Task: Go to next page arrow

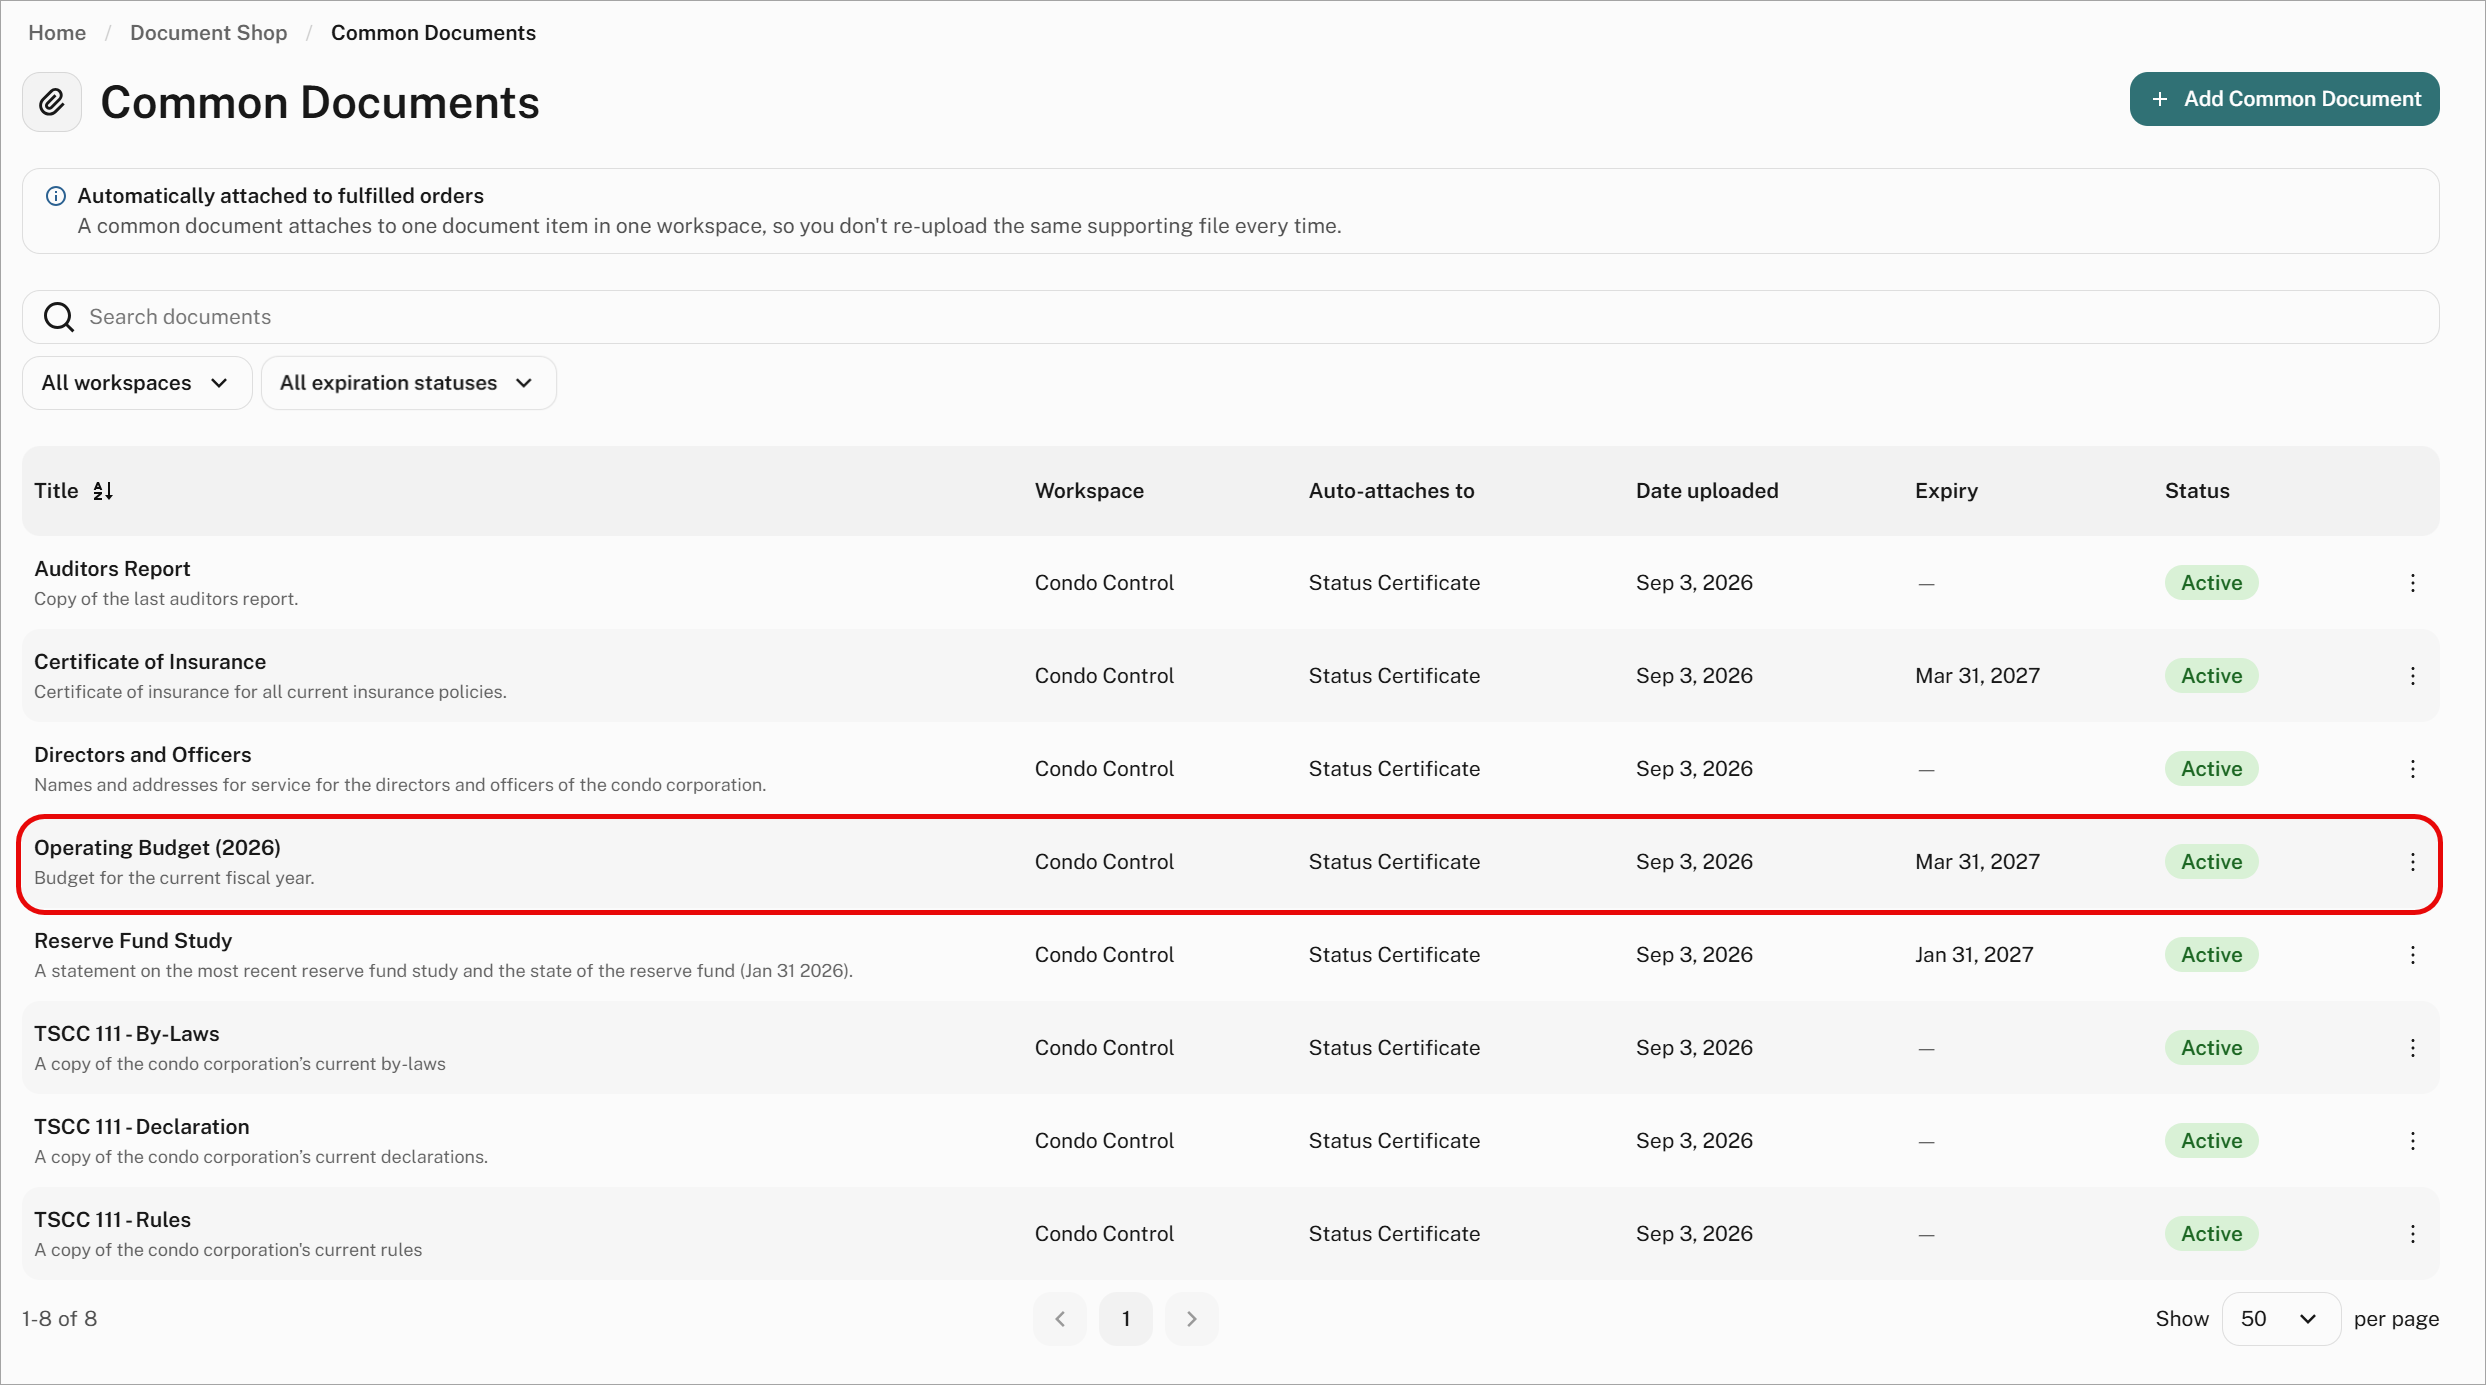Action: (1191, 1319)
